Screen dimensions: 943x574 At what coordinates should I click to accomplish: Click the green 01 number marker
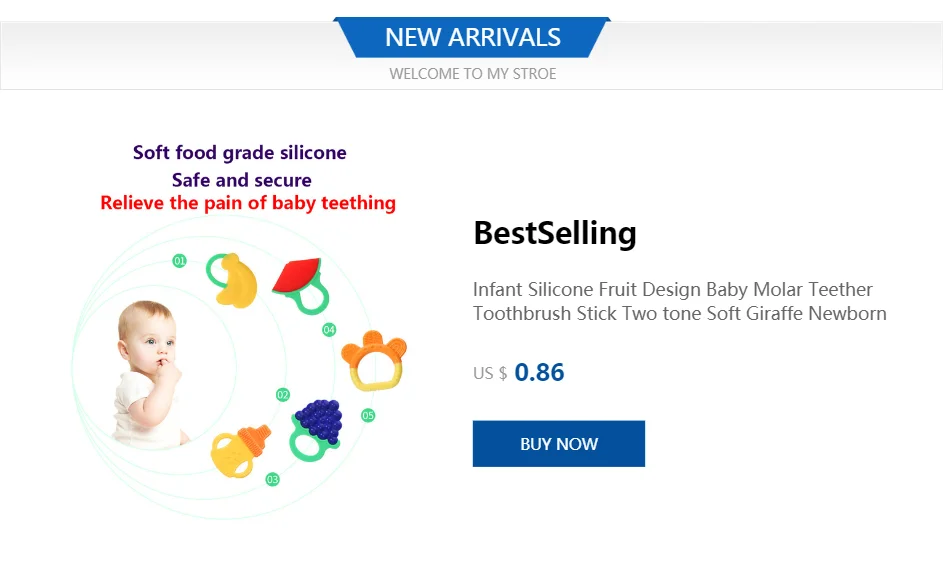pos(180,261)
